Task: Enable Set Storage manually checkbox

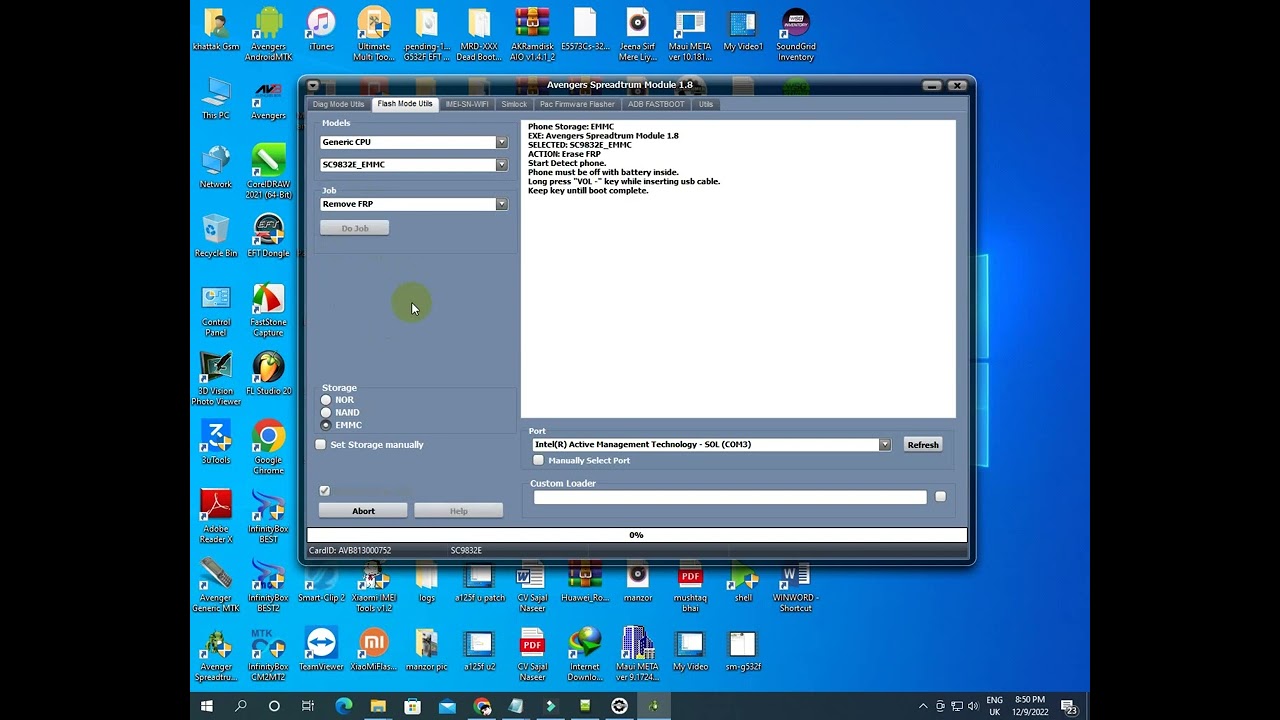Action: [321, 444]
